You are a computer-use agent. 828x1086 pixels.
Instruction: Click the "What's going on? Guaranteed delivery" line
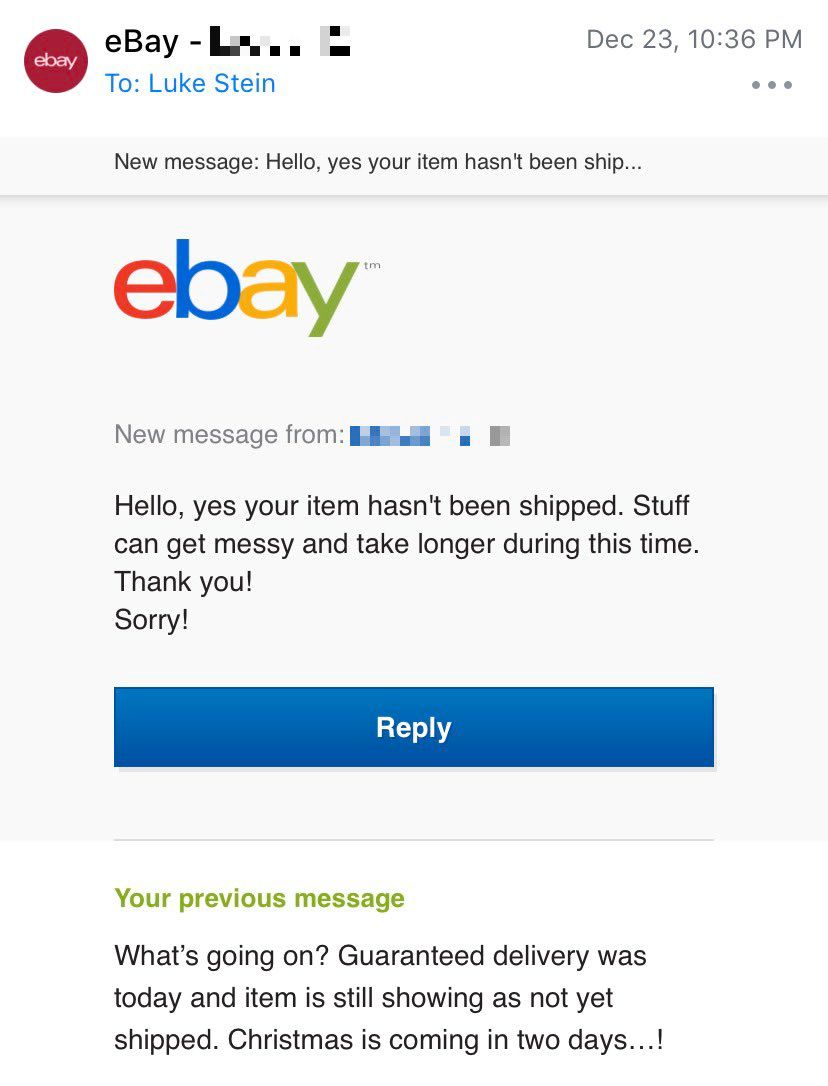coord(380,956)
